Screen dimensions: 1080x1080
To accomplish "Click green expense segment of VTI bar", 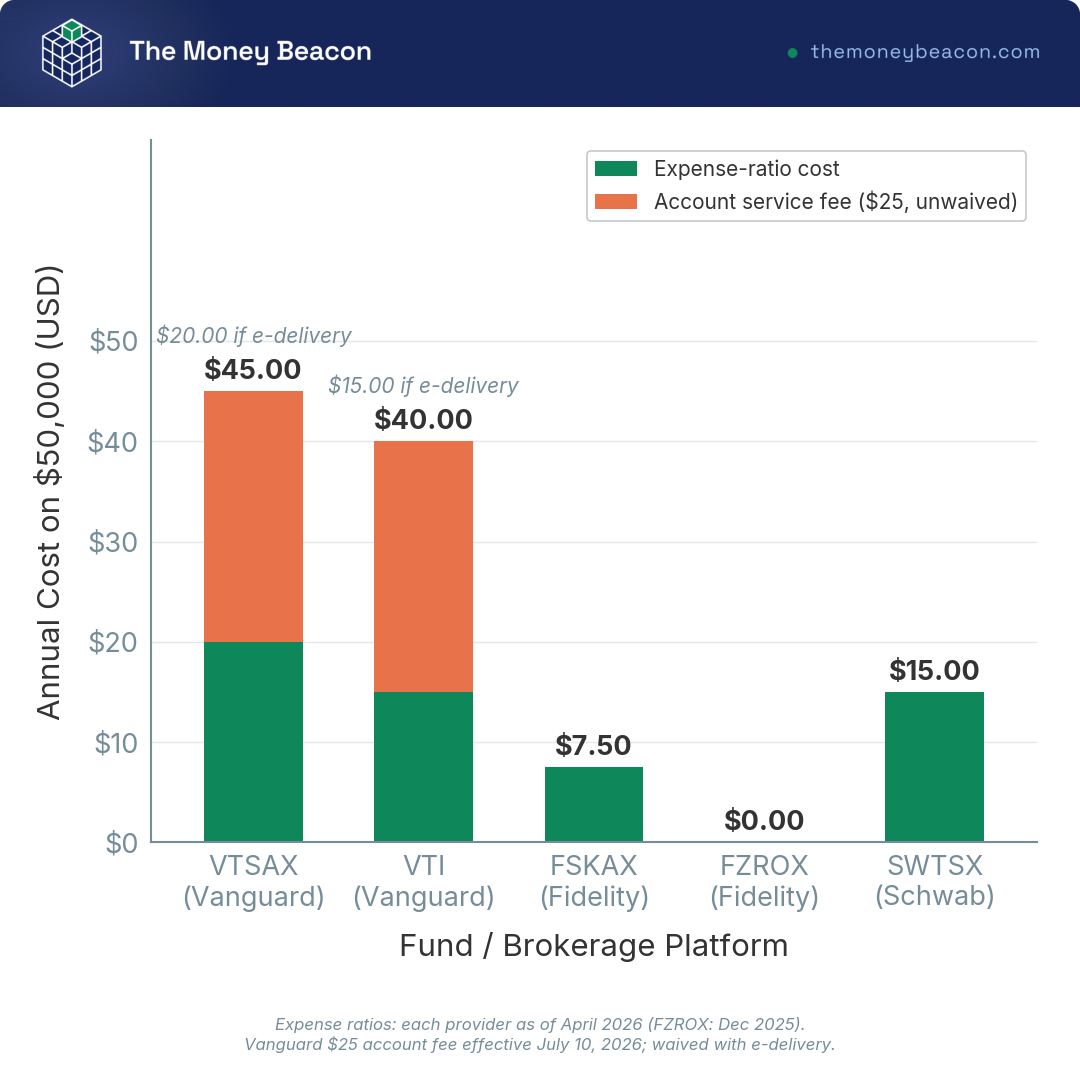I will tap(424, 767).
